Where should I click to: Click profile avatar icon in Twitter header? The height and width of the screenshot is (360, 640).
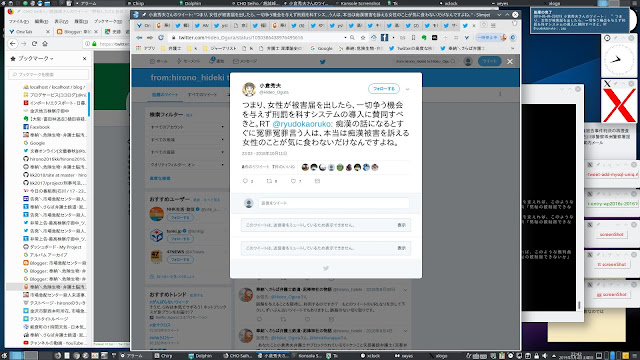pos(468,61)
